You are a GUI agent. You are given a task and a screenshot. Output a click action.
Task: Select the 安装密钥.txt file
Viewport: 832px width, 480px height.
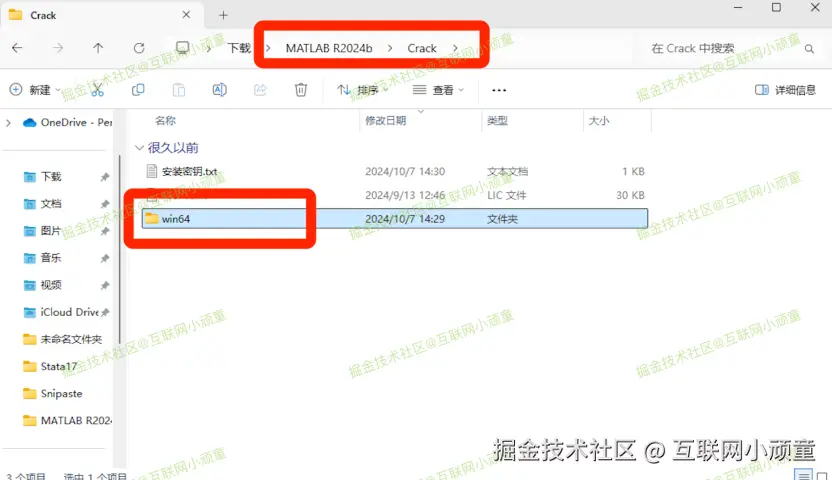(x=189, y=171)
